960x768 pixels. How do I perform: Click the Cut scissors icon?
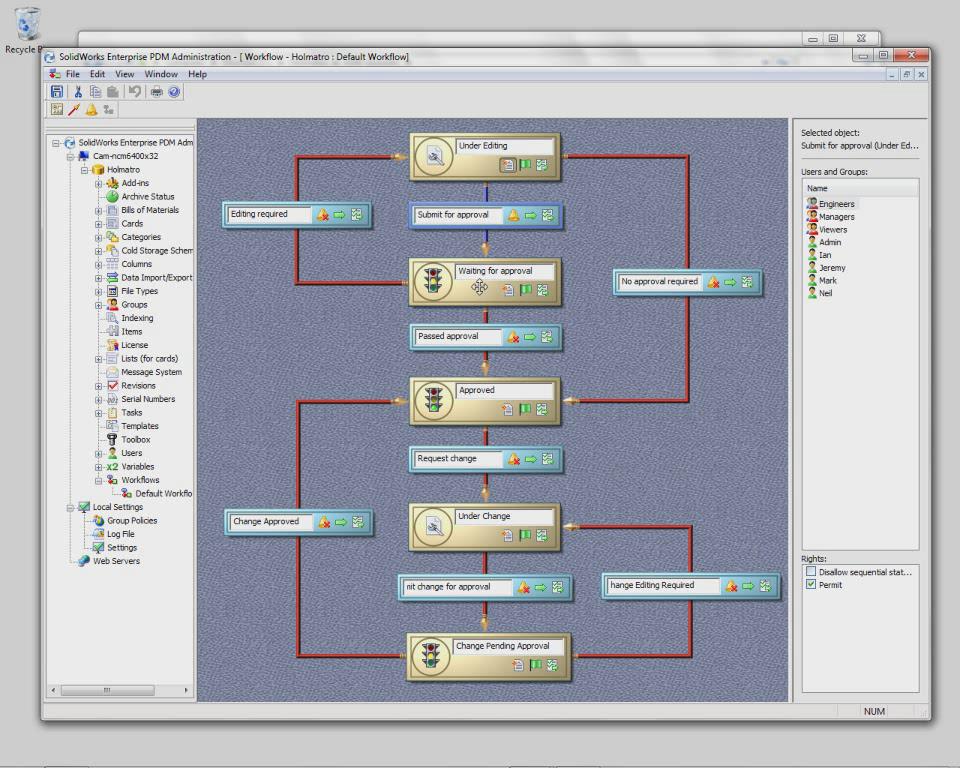[78, 92]
